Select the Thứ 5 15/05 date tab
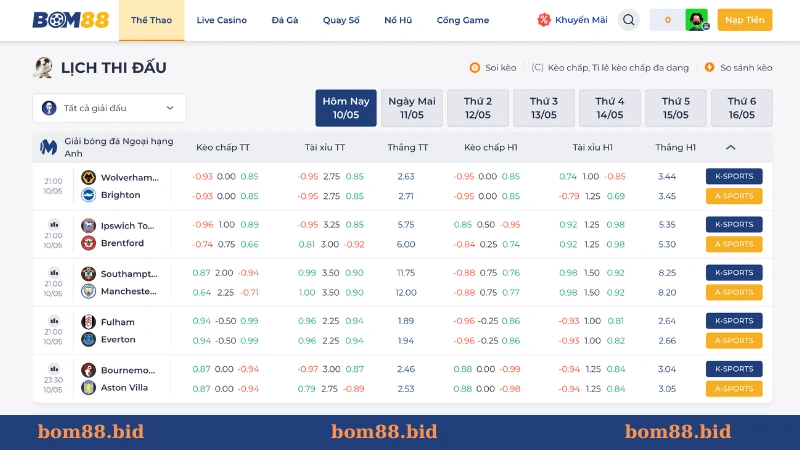800x450 pixels. point(676,108)
